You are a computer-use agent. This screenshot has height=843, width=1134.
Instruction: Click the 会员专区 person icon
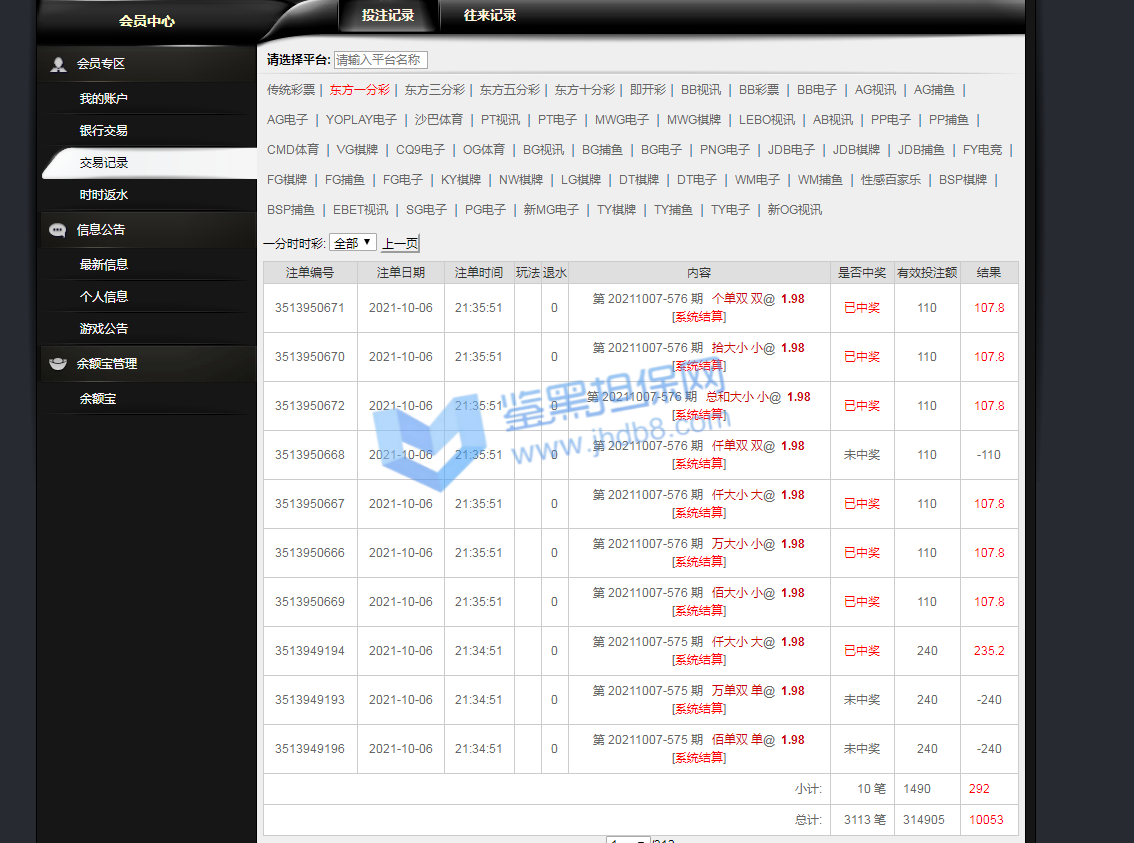[58, 64]
